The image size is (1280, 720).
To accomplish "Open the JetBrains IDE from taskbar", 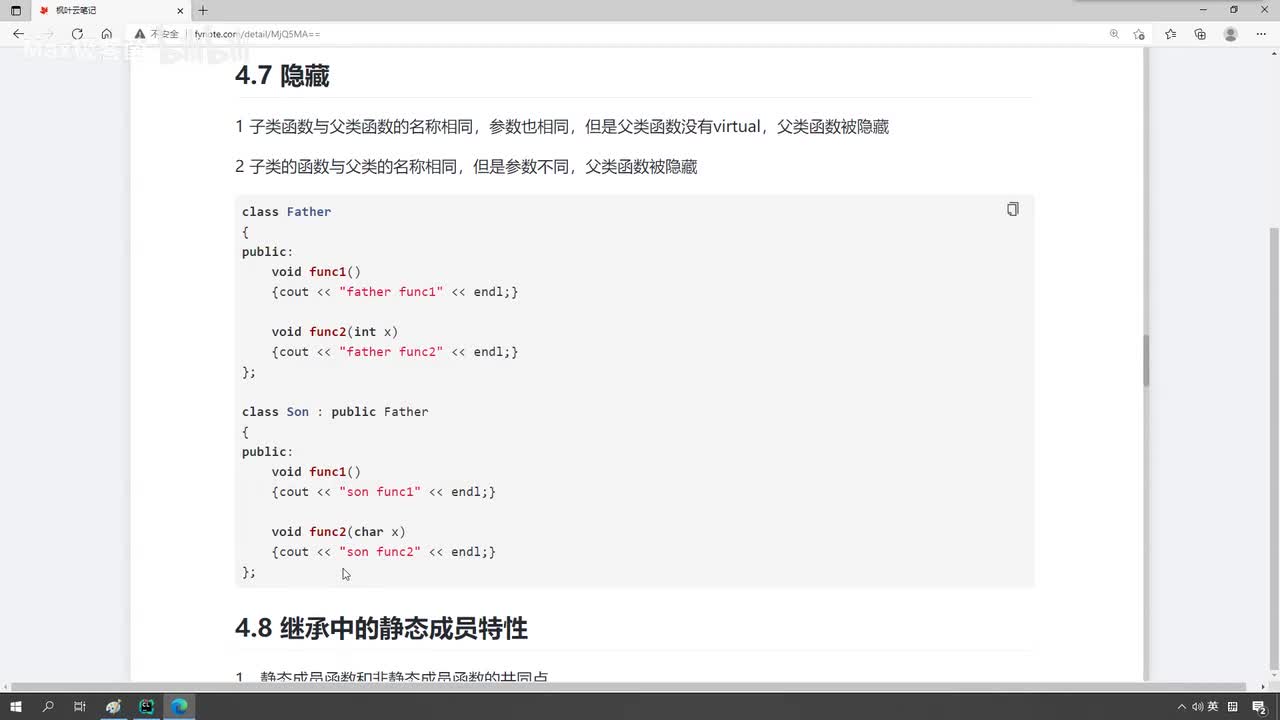I will (x=146, y=707).
